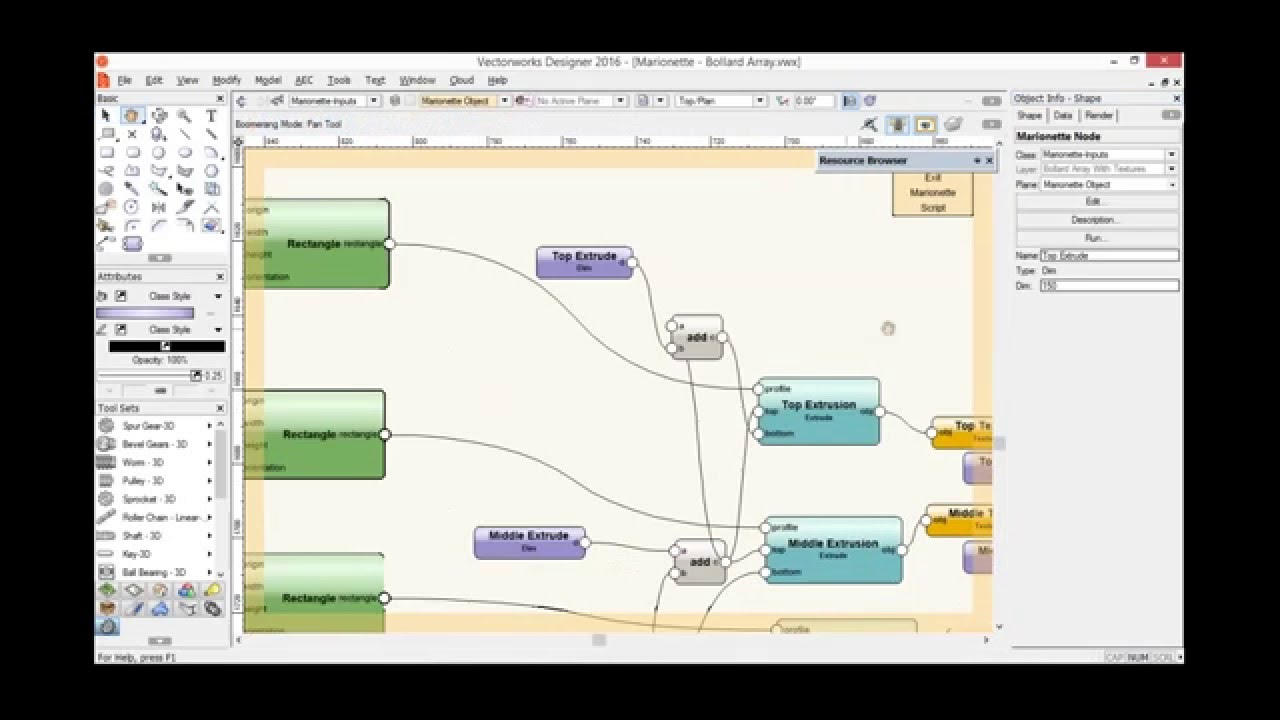Click the fill style bucket icon in Attributes
The height and width of the screenshot is (720, 1280).
[102, 296]
